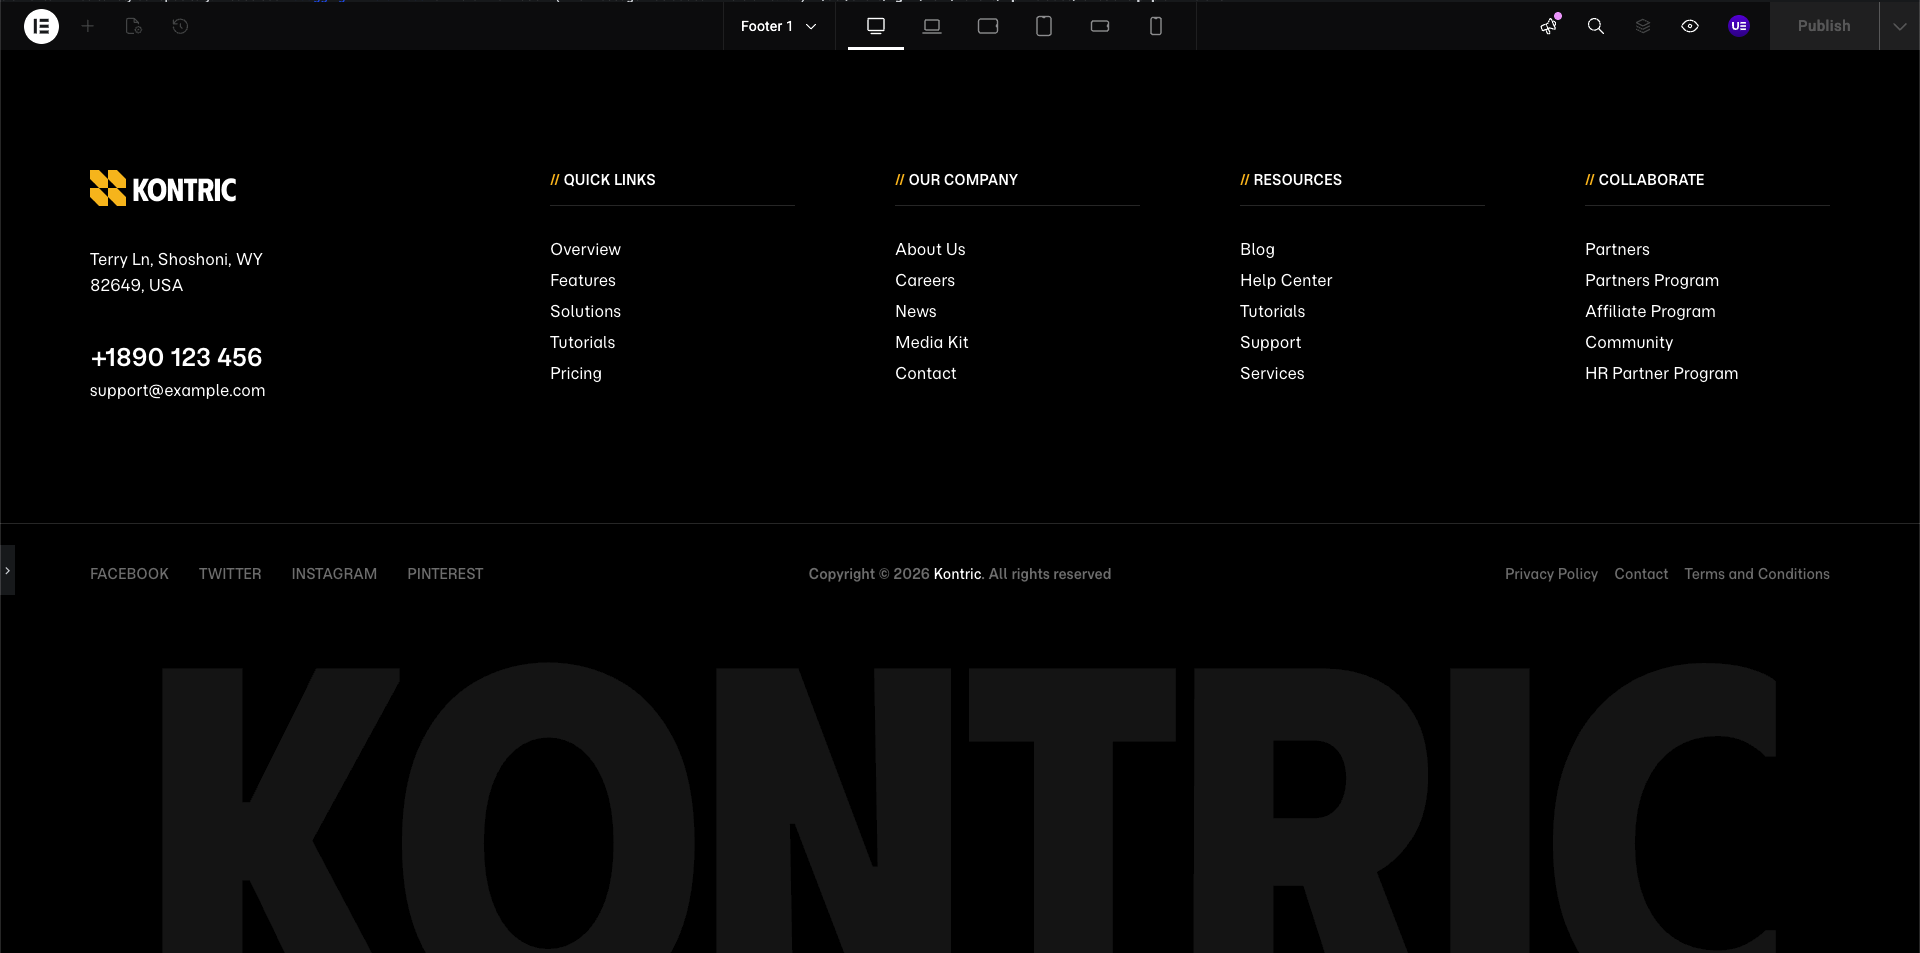This screenshot has height=953, width=1920.
Task: Open the Publish options dropdown arrow
Action: tap(1899, 26)
